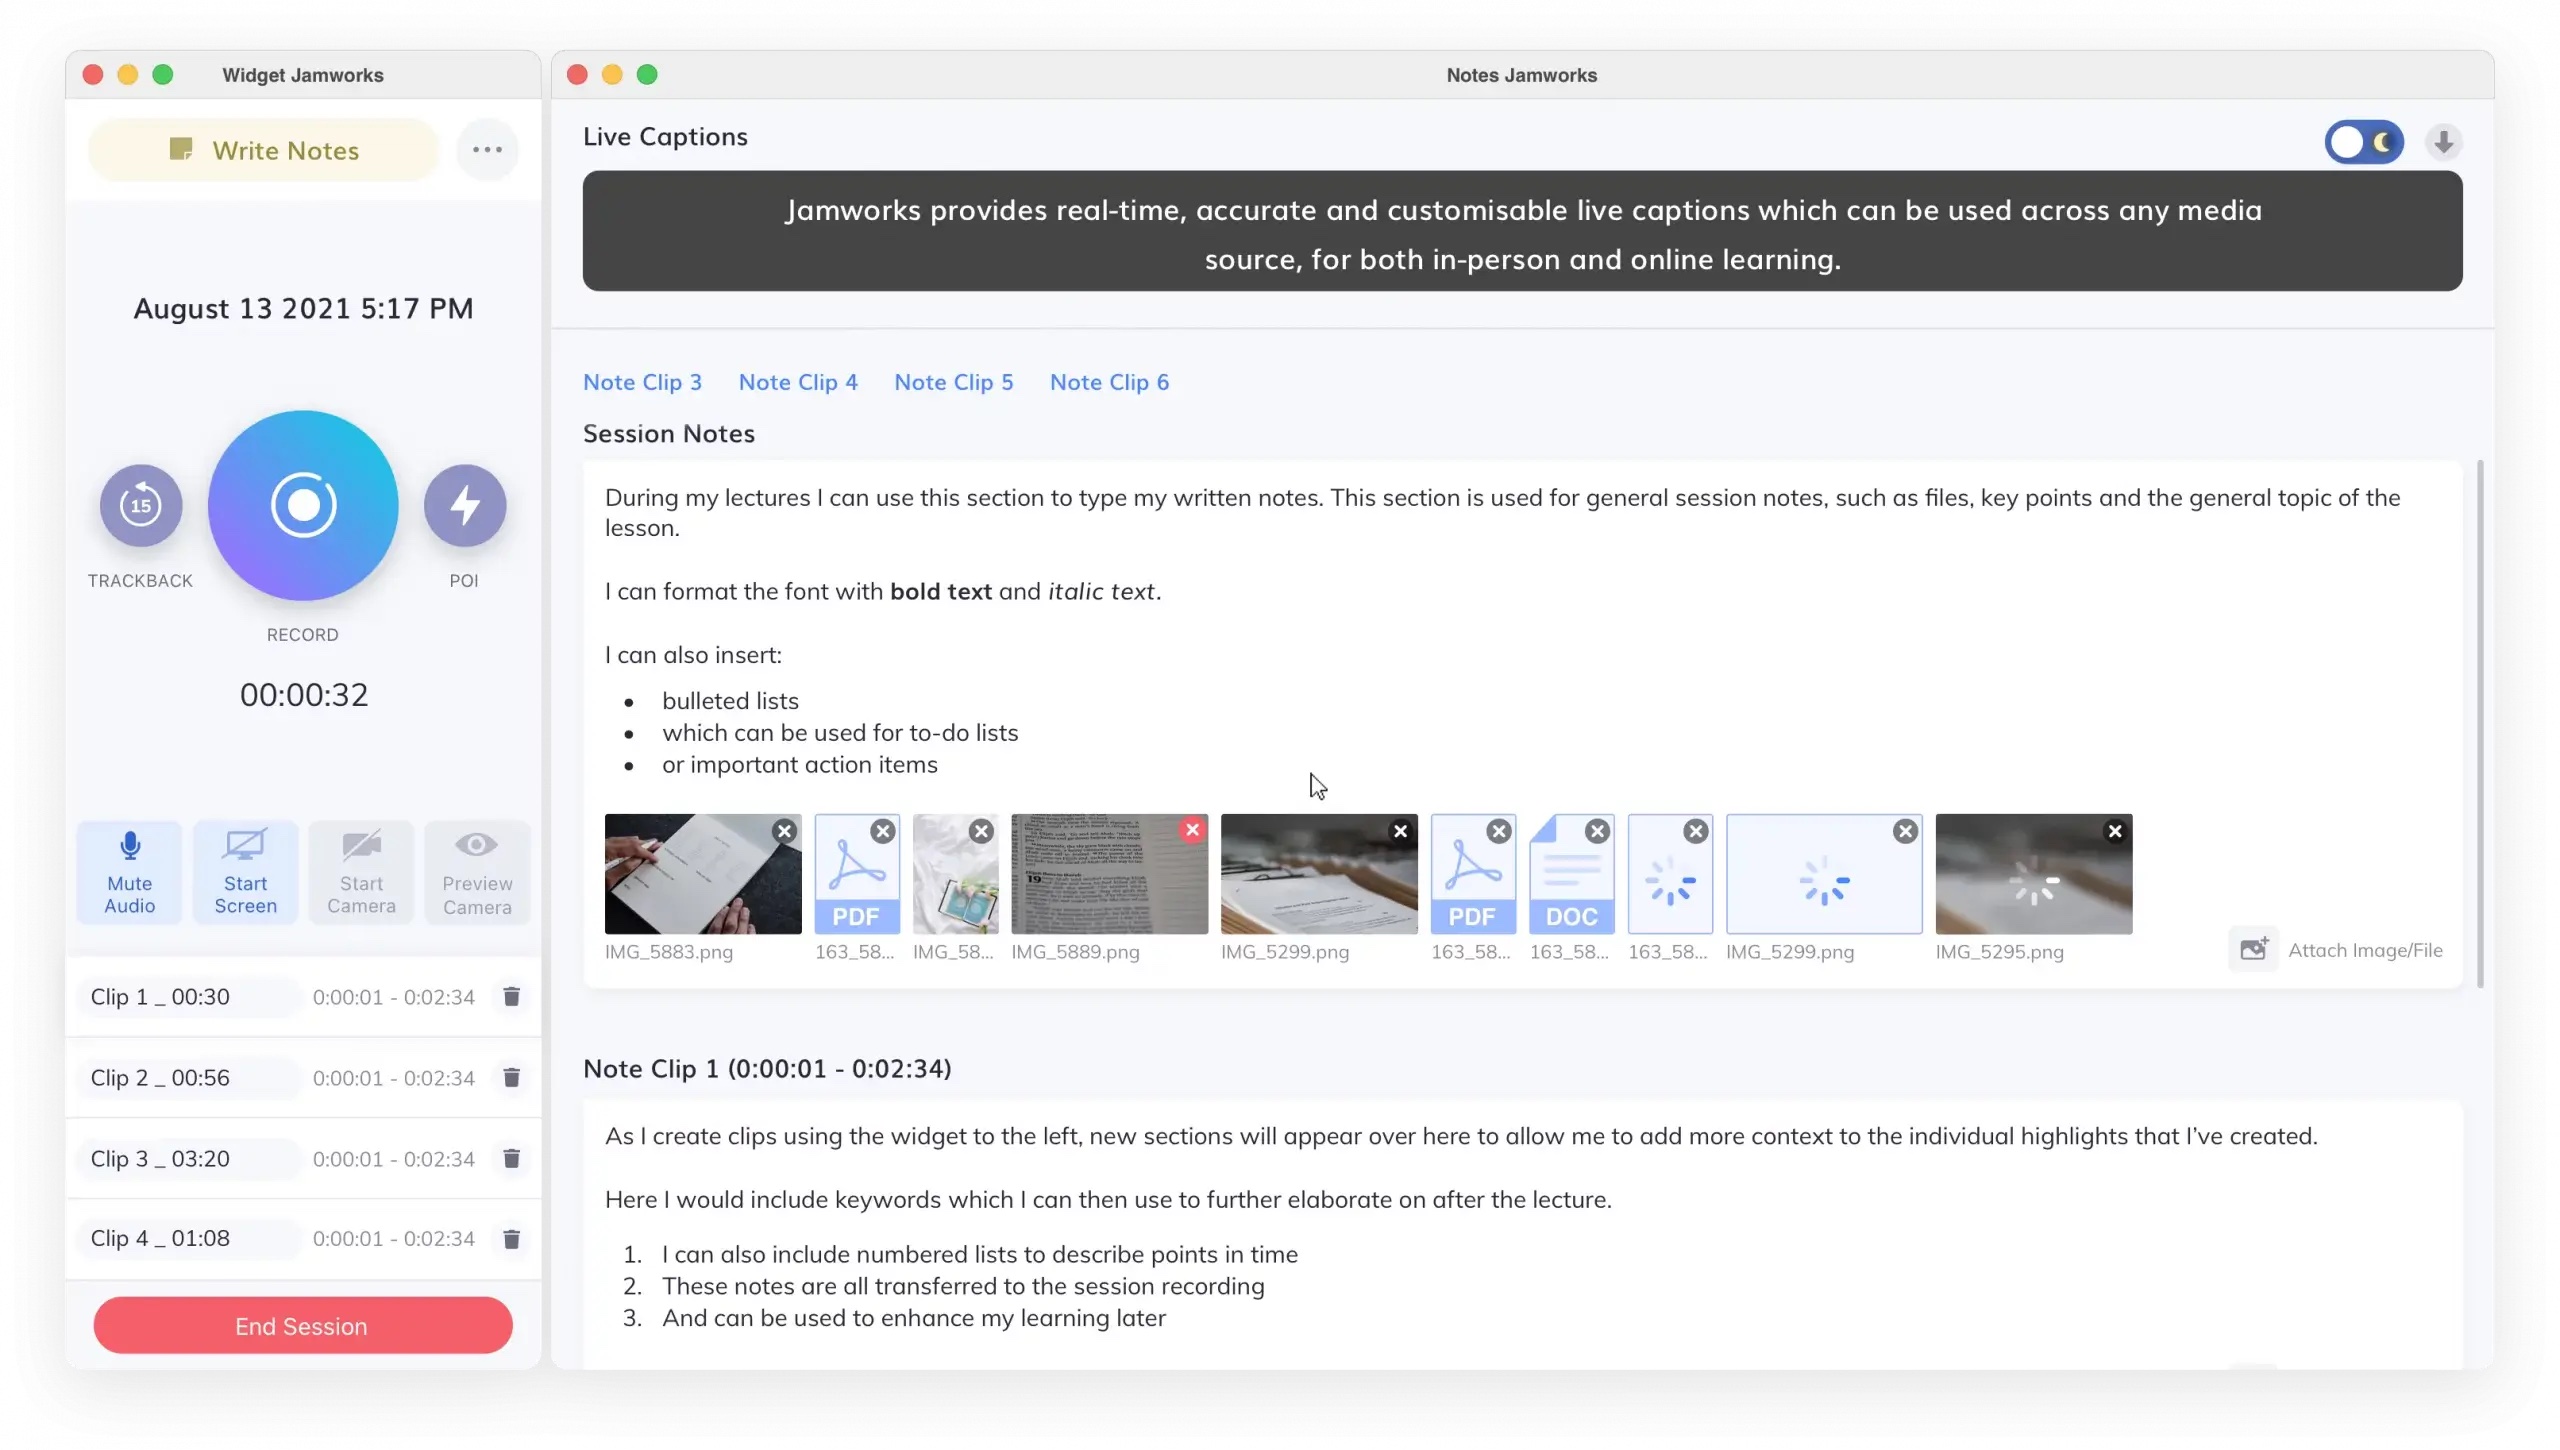Click the Attach Image/File icon
This screenshot has width=2560, height=1450.
[2254, 949]
